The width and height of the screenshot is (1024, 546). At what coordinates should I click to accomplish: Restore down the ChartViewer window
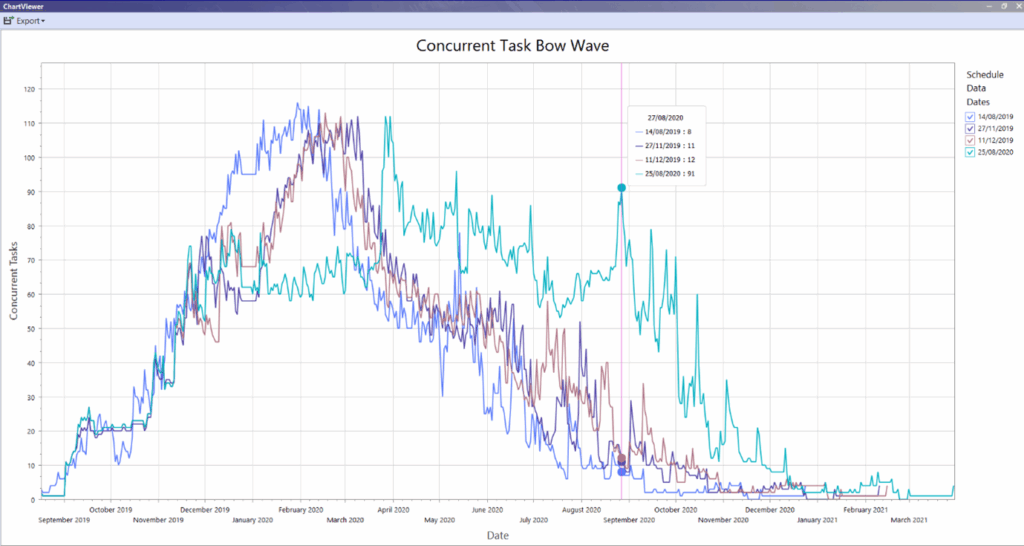click(x=1002, y=6)
